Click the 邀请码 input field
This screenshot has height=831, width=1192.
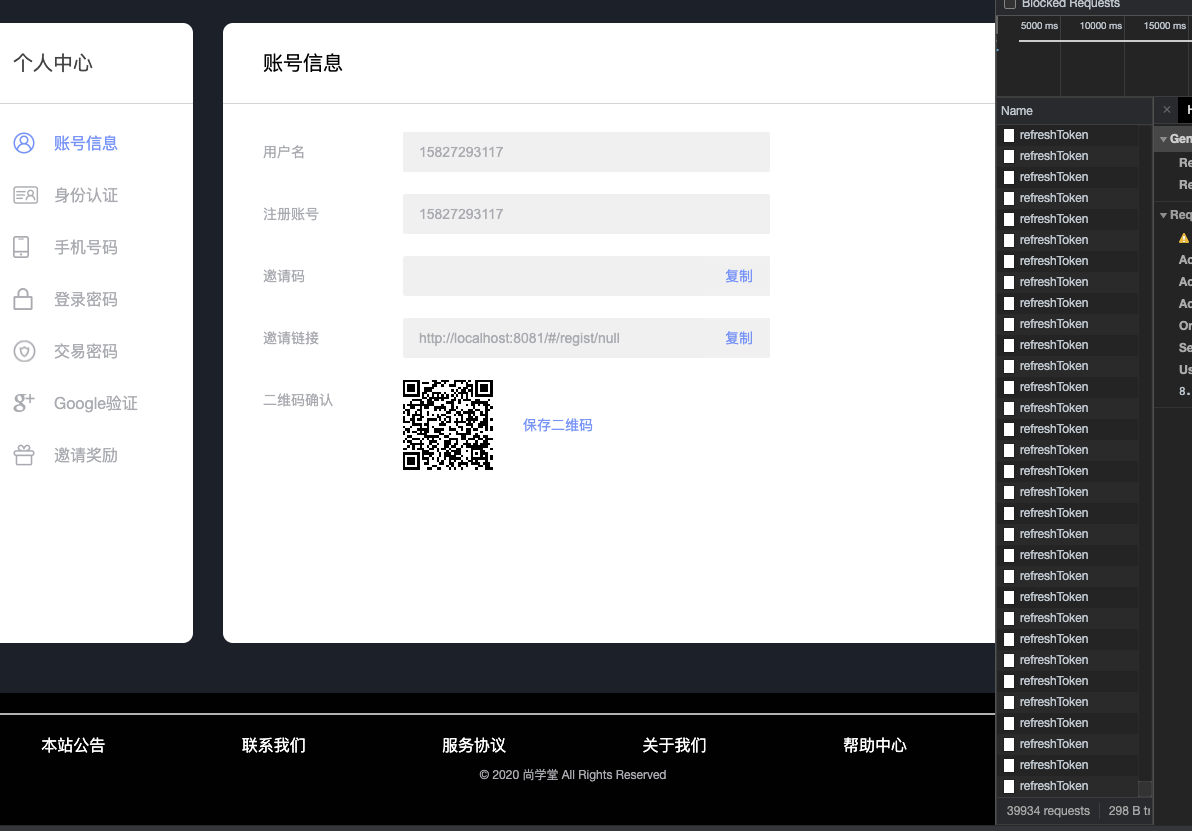click(586, 276)
